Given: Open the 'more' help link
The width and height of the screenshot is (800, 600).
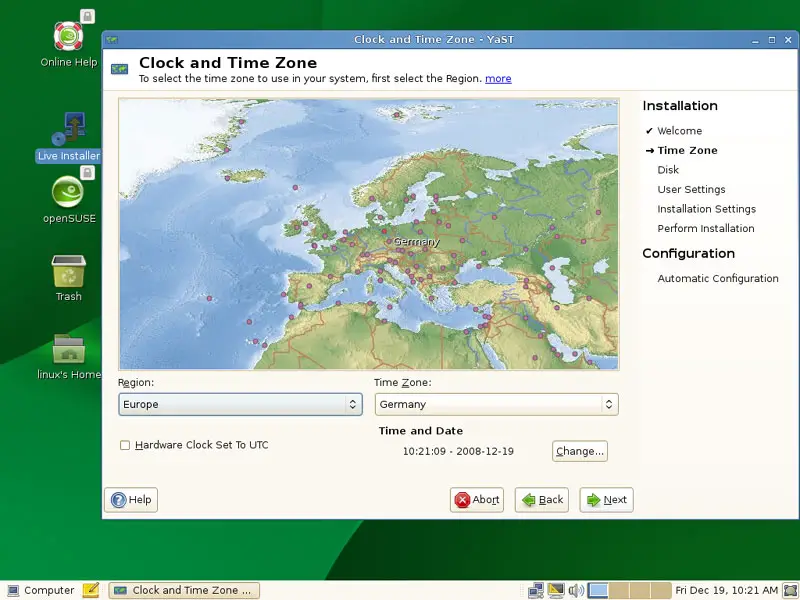Looking at the screenshot, I should point(498,79).
